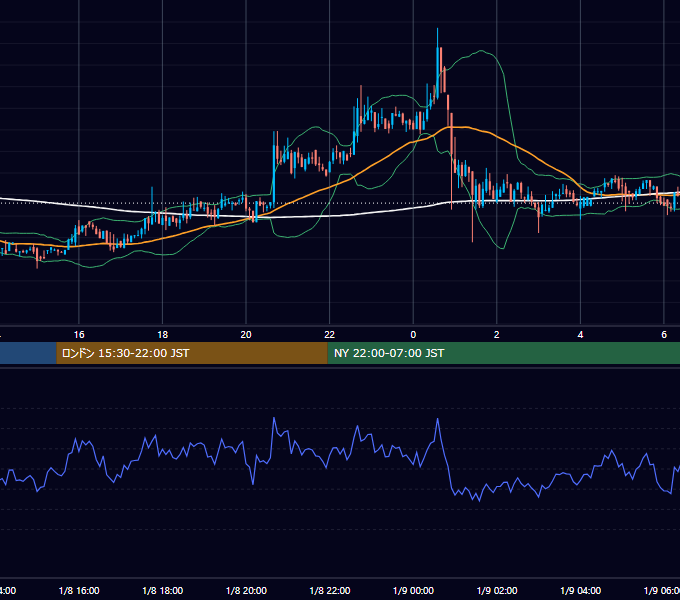Click the 1/9 04:00 label on the lower axis
Screen dimensions: 680x600
point(581,590)
